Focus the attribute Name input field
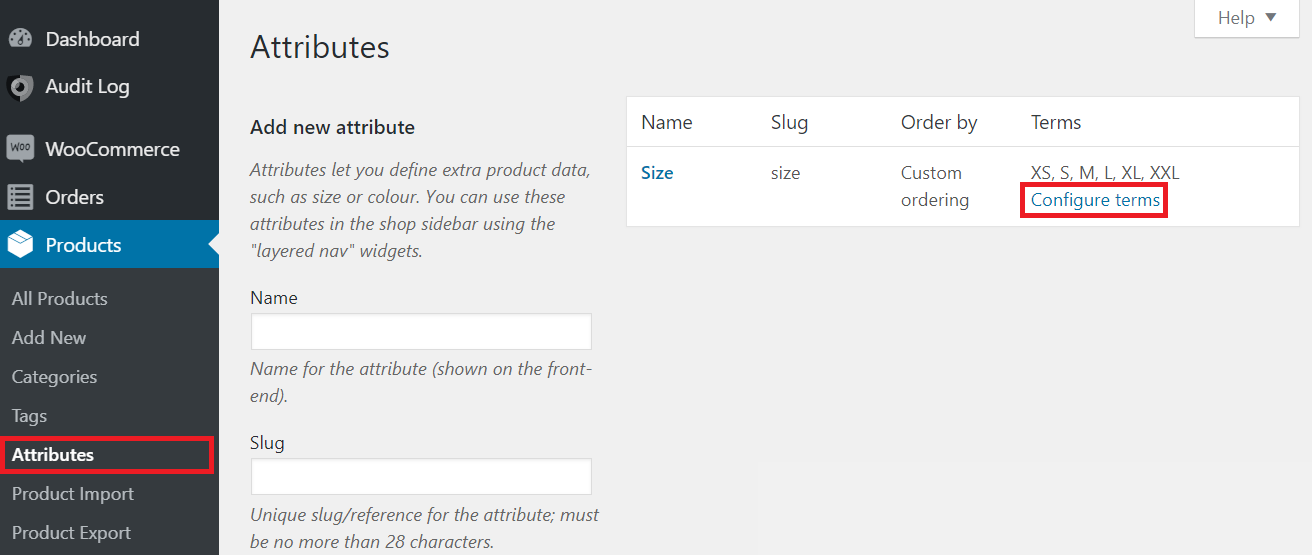 421,332
